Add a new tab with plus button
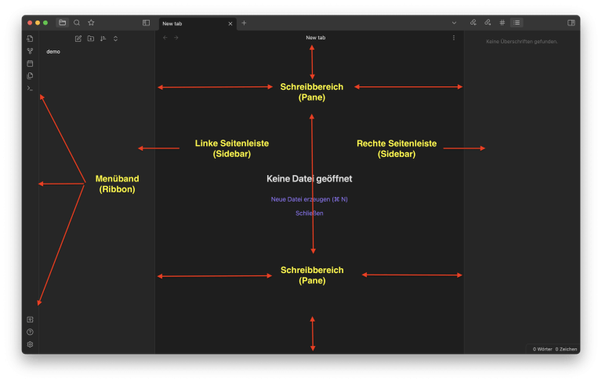The width and height of the screenshot is (602, 383). pos(244,23)
